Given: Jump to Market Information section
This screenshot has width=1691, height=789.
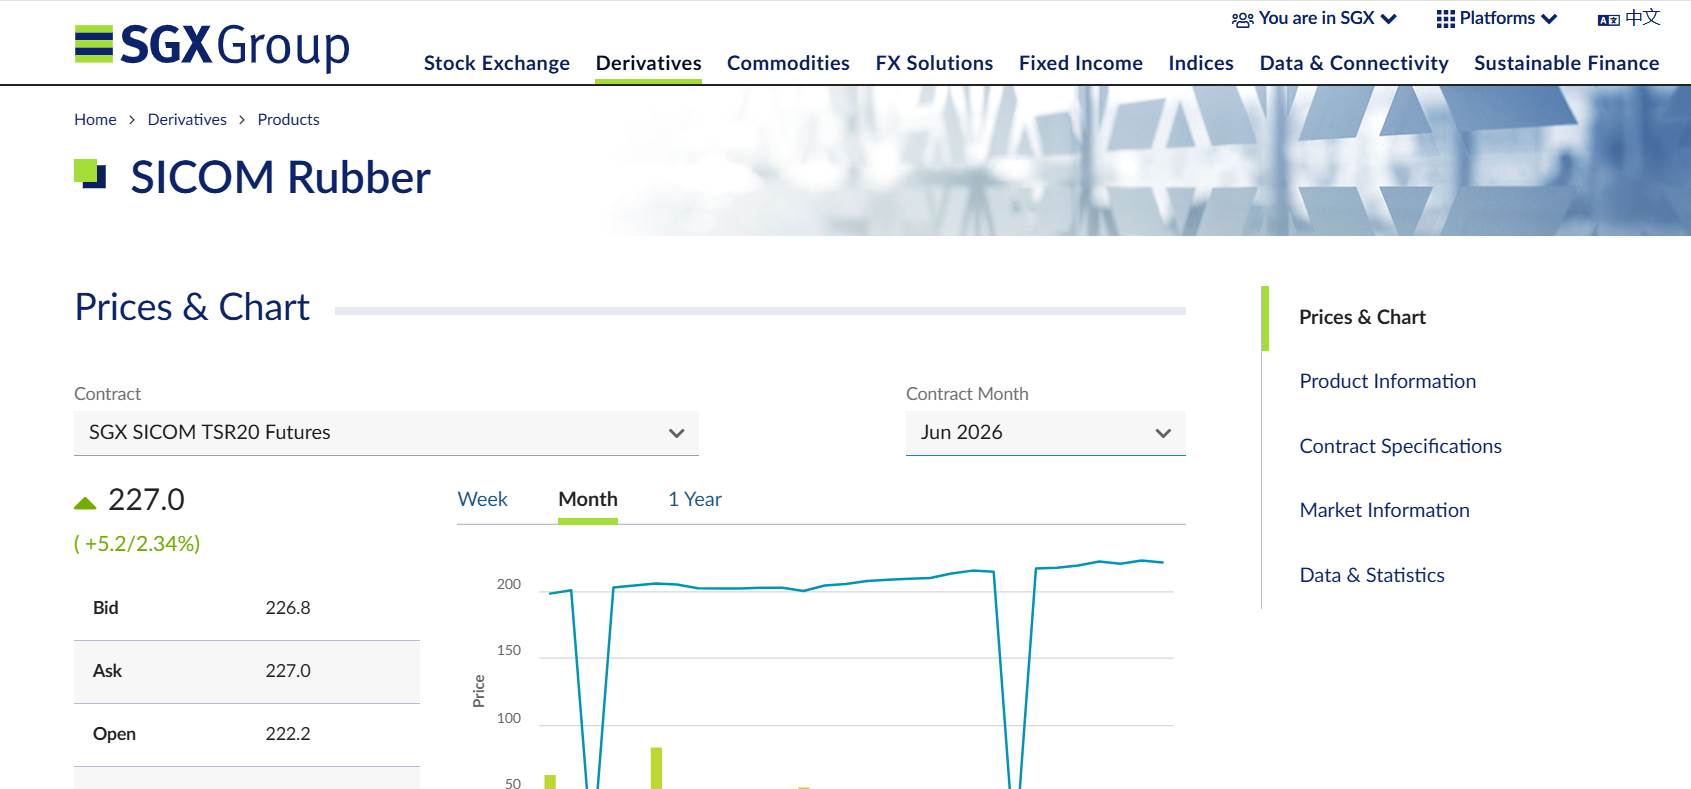Looking at the screenshot, I should [x=1385, y=510].
